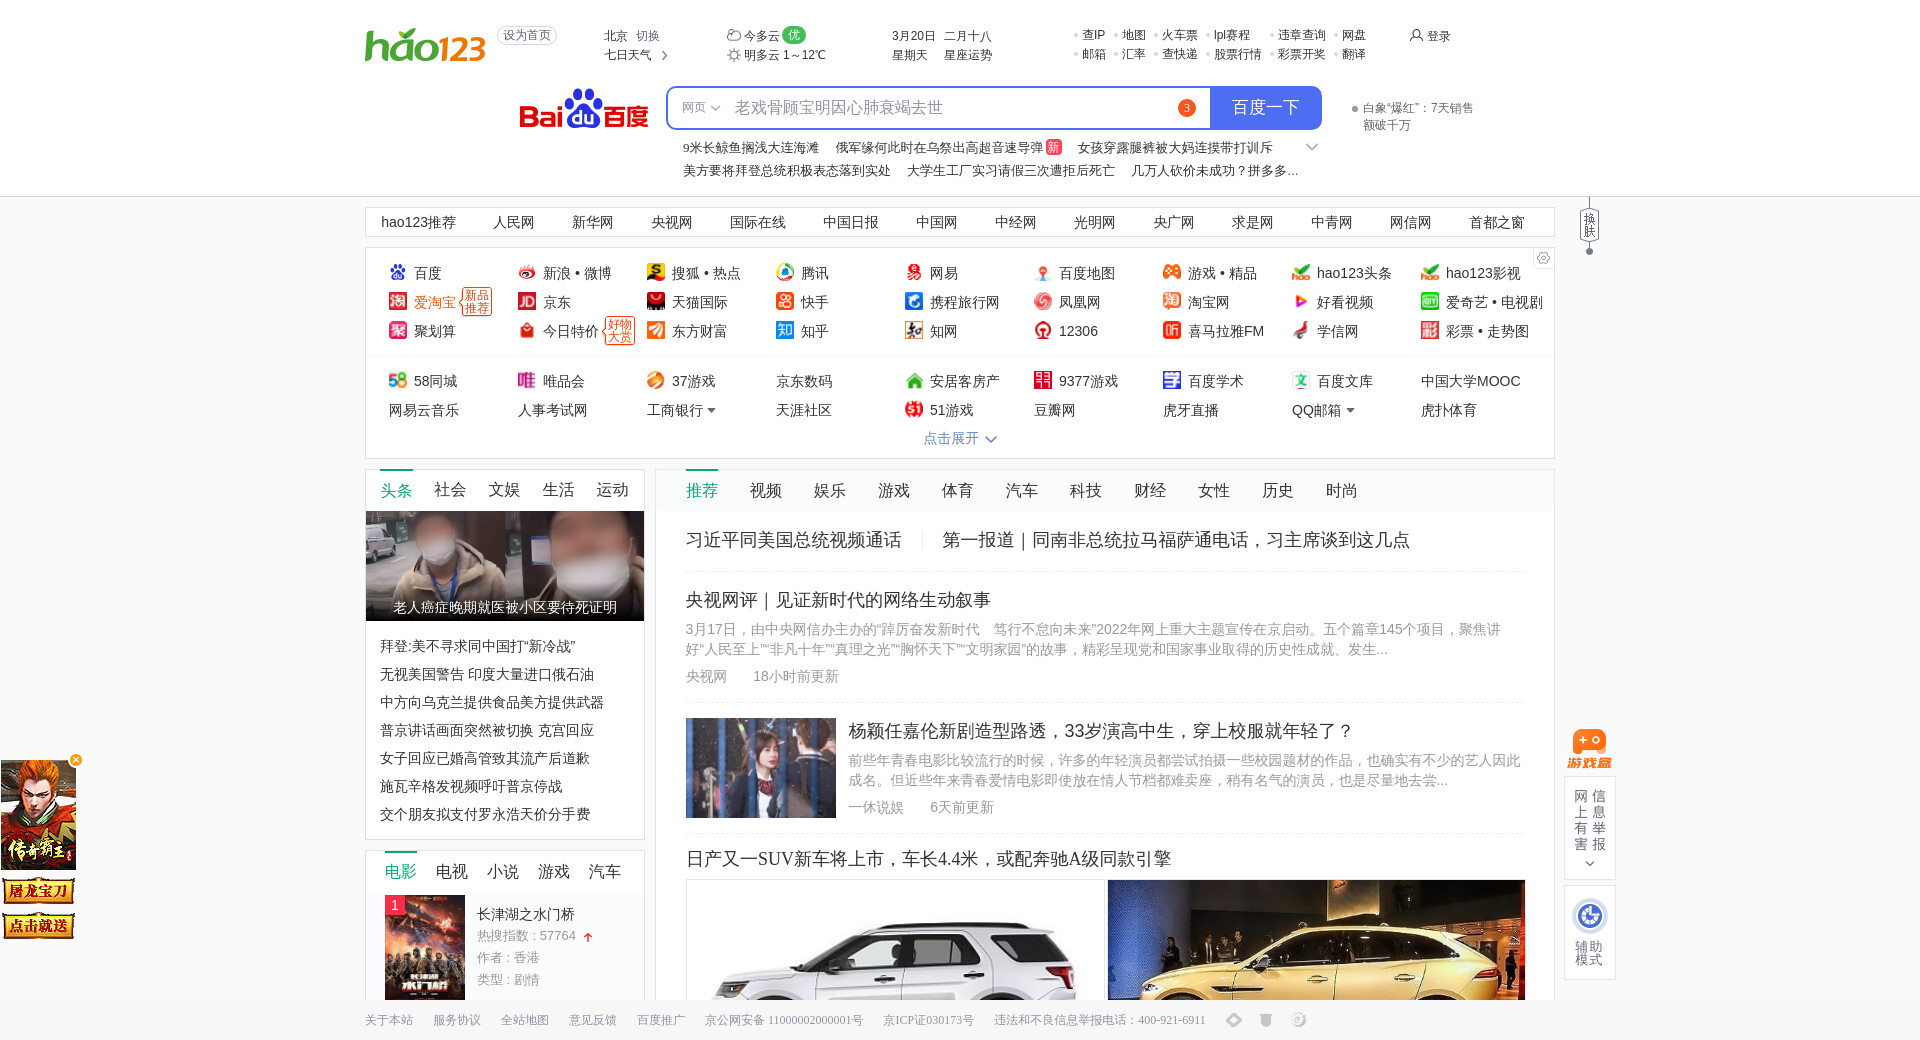Image resolution: width=1920 pixels, height=1040 pixels.
Task: Open the 12306 railway icon
Action: (1043, 331)
